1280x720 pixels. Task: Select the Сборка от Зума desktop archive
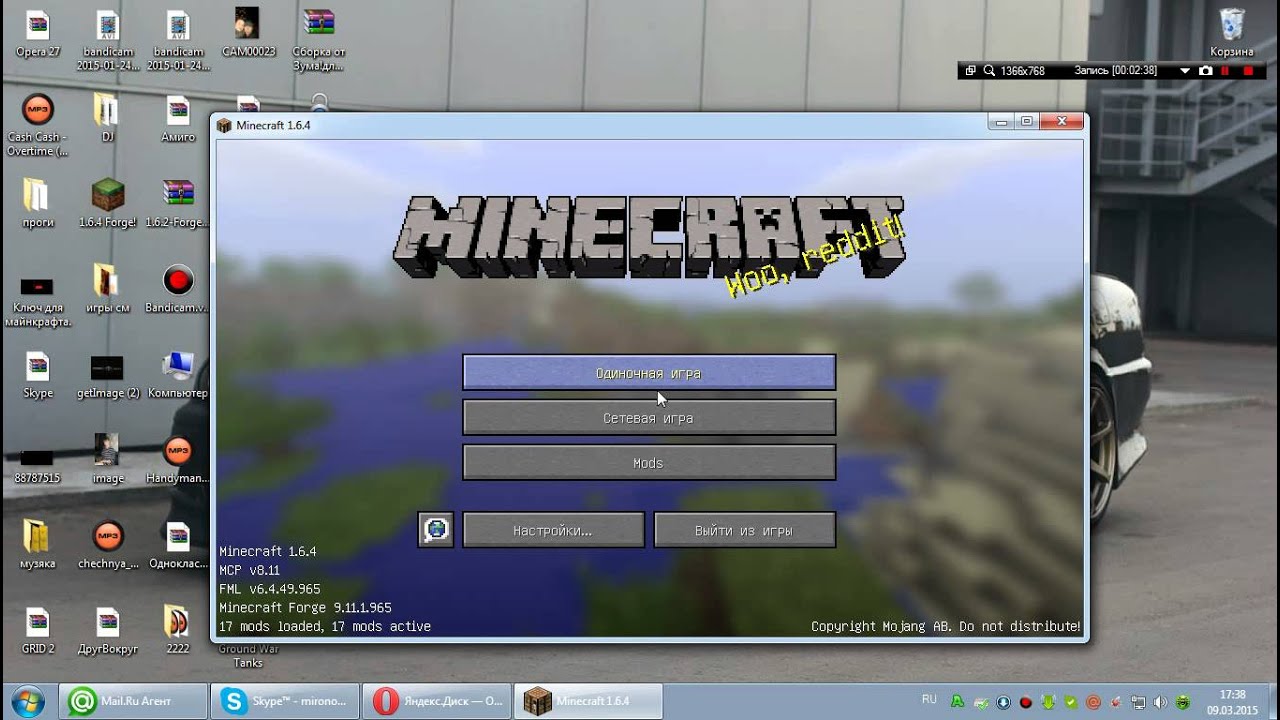318,40
